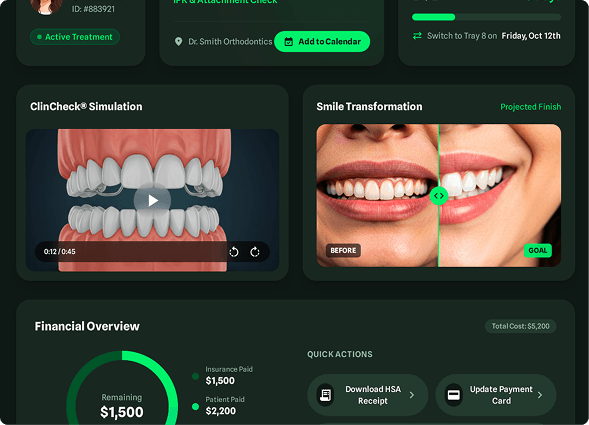Click the Insurance Paid $1,500 legend entry
The height and width of the screenshot is (425, 589).
click(x=222, y=375)
